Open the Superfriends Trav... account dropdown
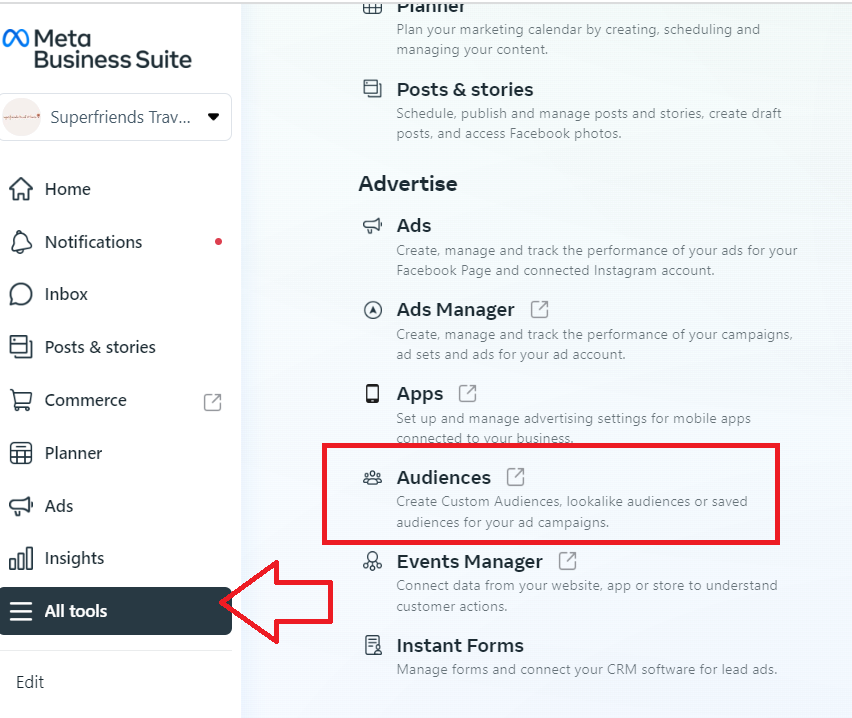This screenshot has height=718, width=852. tap(116, 117)
